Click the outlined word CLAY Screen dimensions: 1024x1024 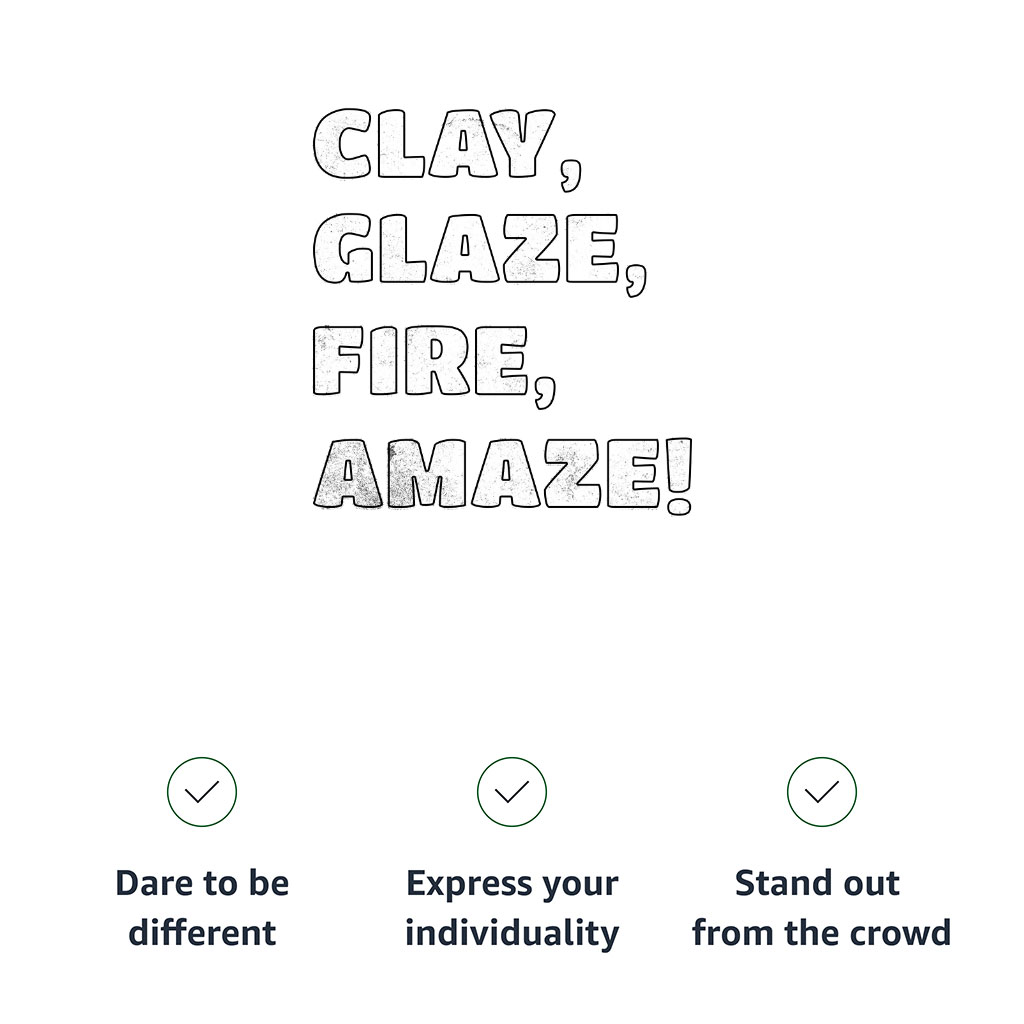(434, 144)
